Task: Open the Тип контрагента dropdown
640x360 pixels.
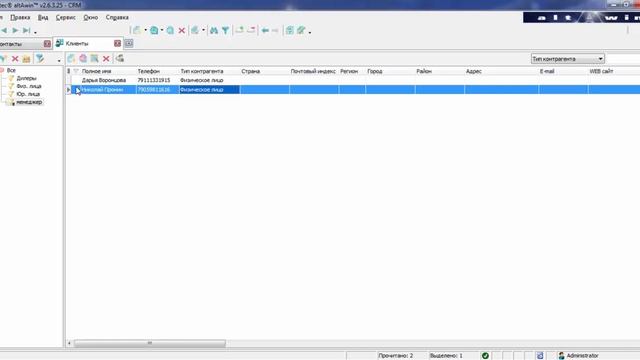Action: click(567, 59)
